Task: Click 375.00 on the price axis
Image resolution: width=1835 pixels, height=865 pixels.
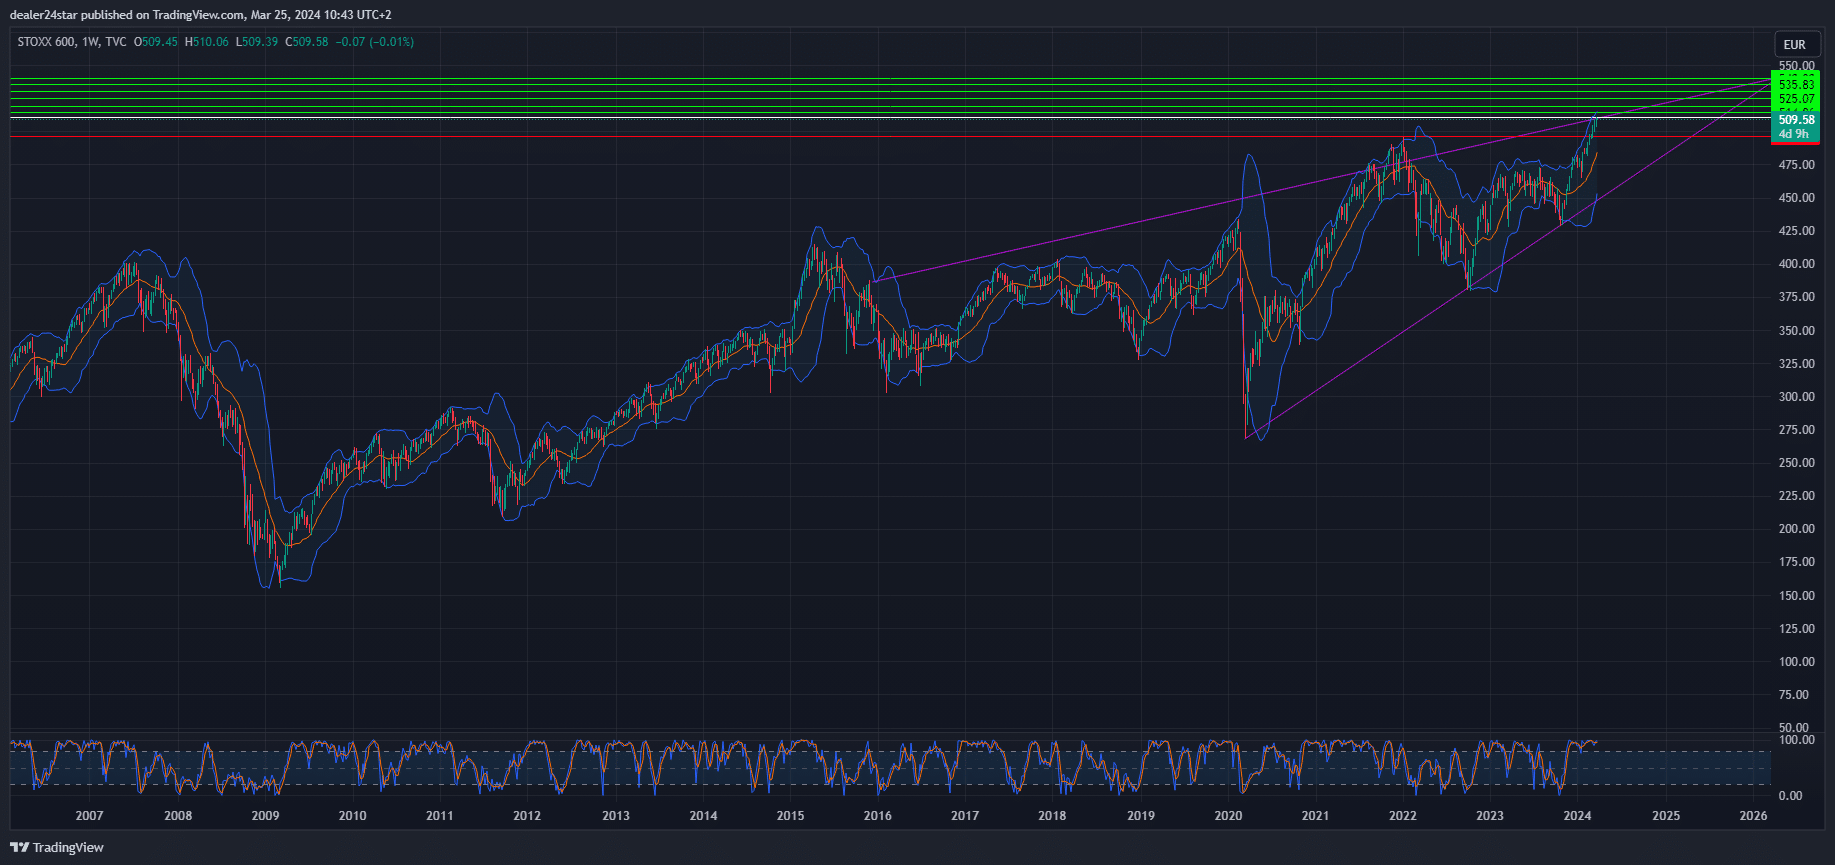Action: pos(1797,297)
